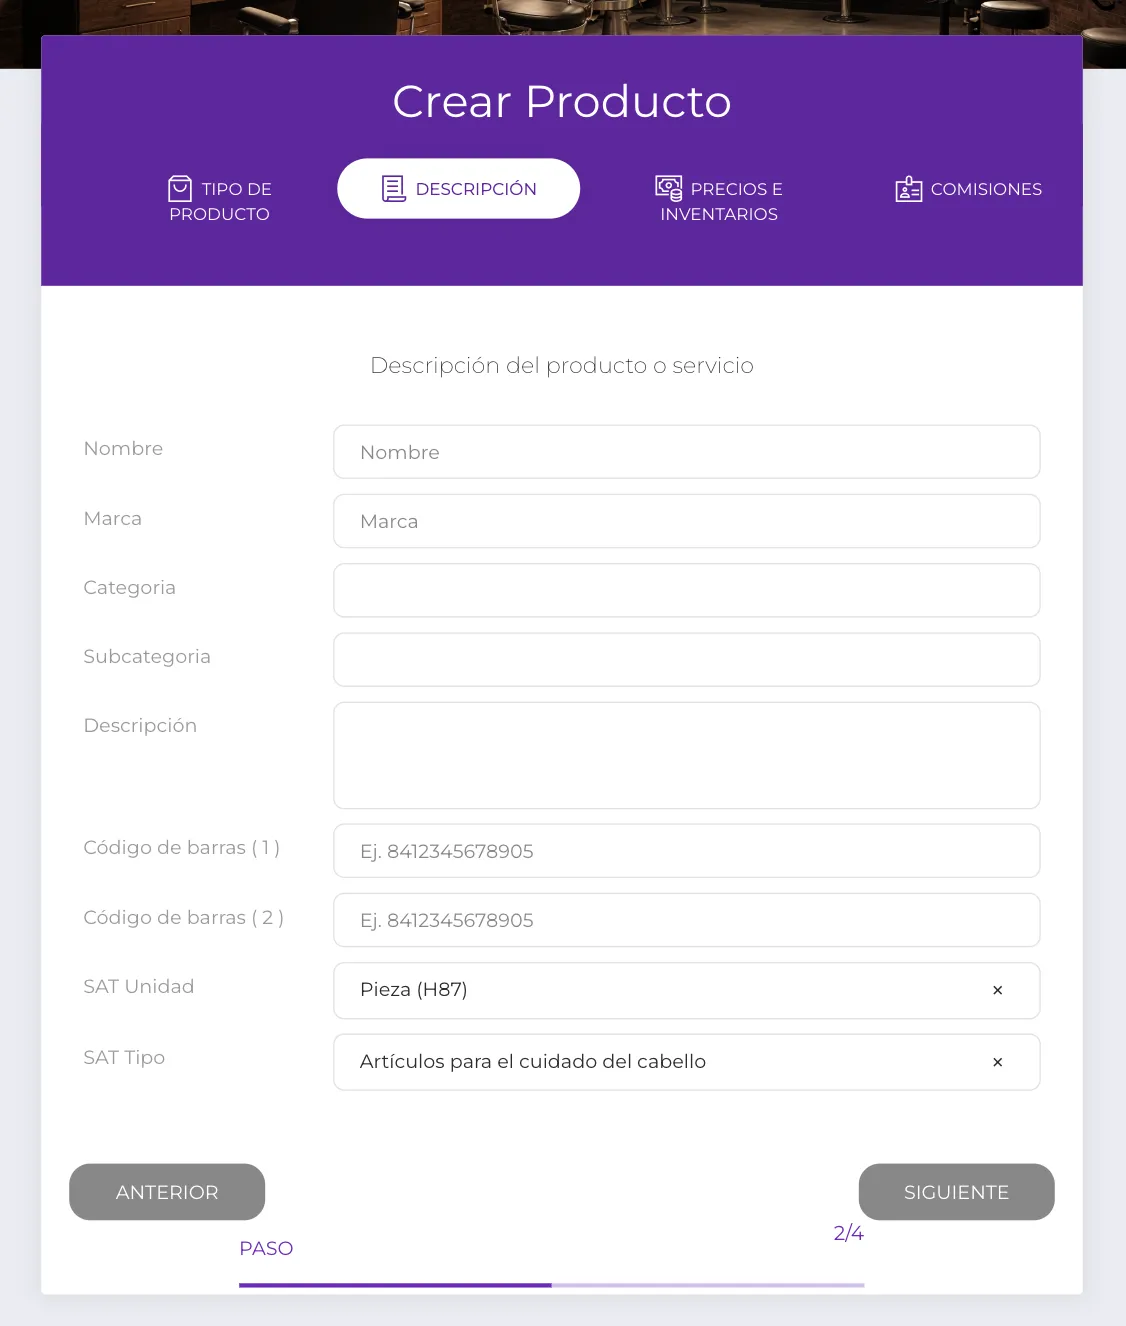The width and height of the screenshot is (1126, 1326).
Task: Click the Siguiente button
Action: 956,1192
